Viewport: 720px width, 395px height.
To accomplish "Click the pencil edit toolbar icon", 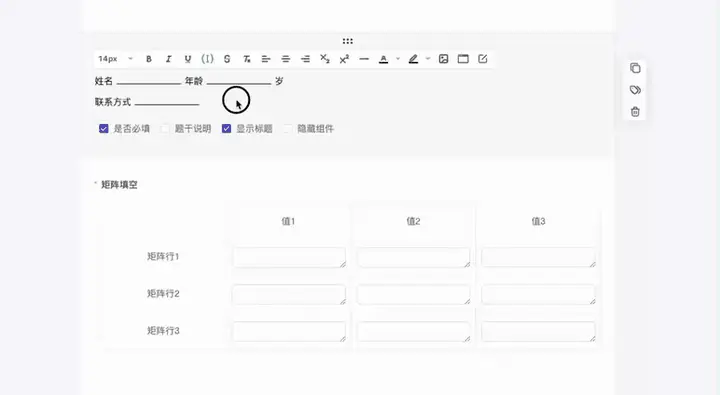I will click(483, 59).
